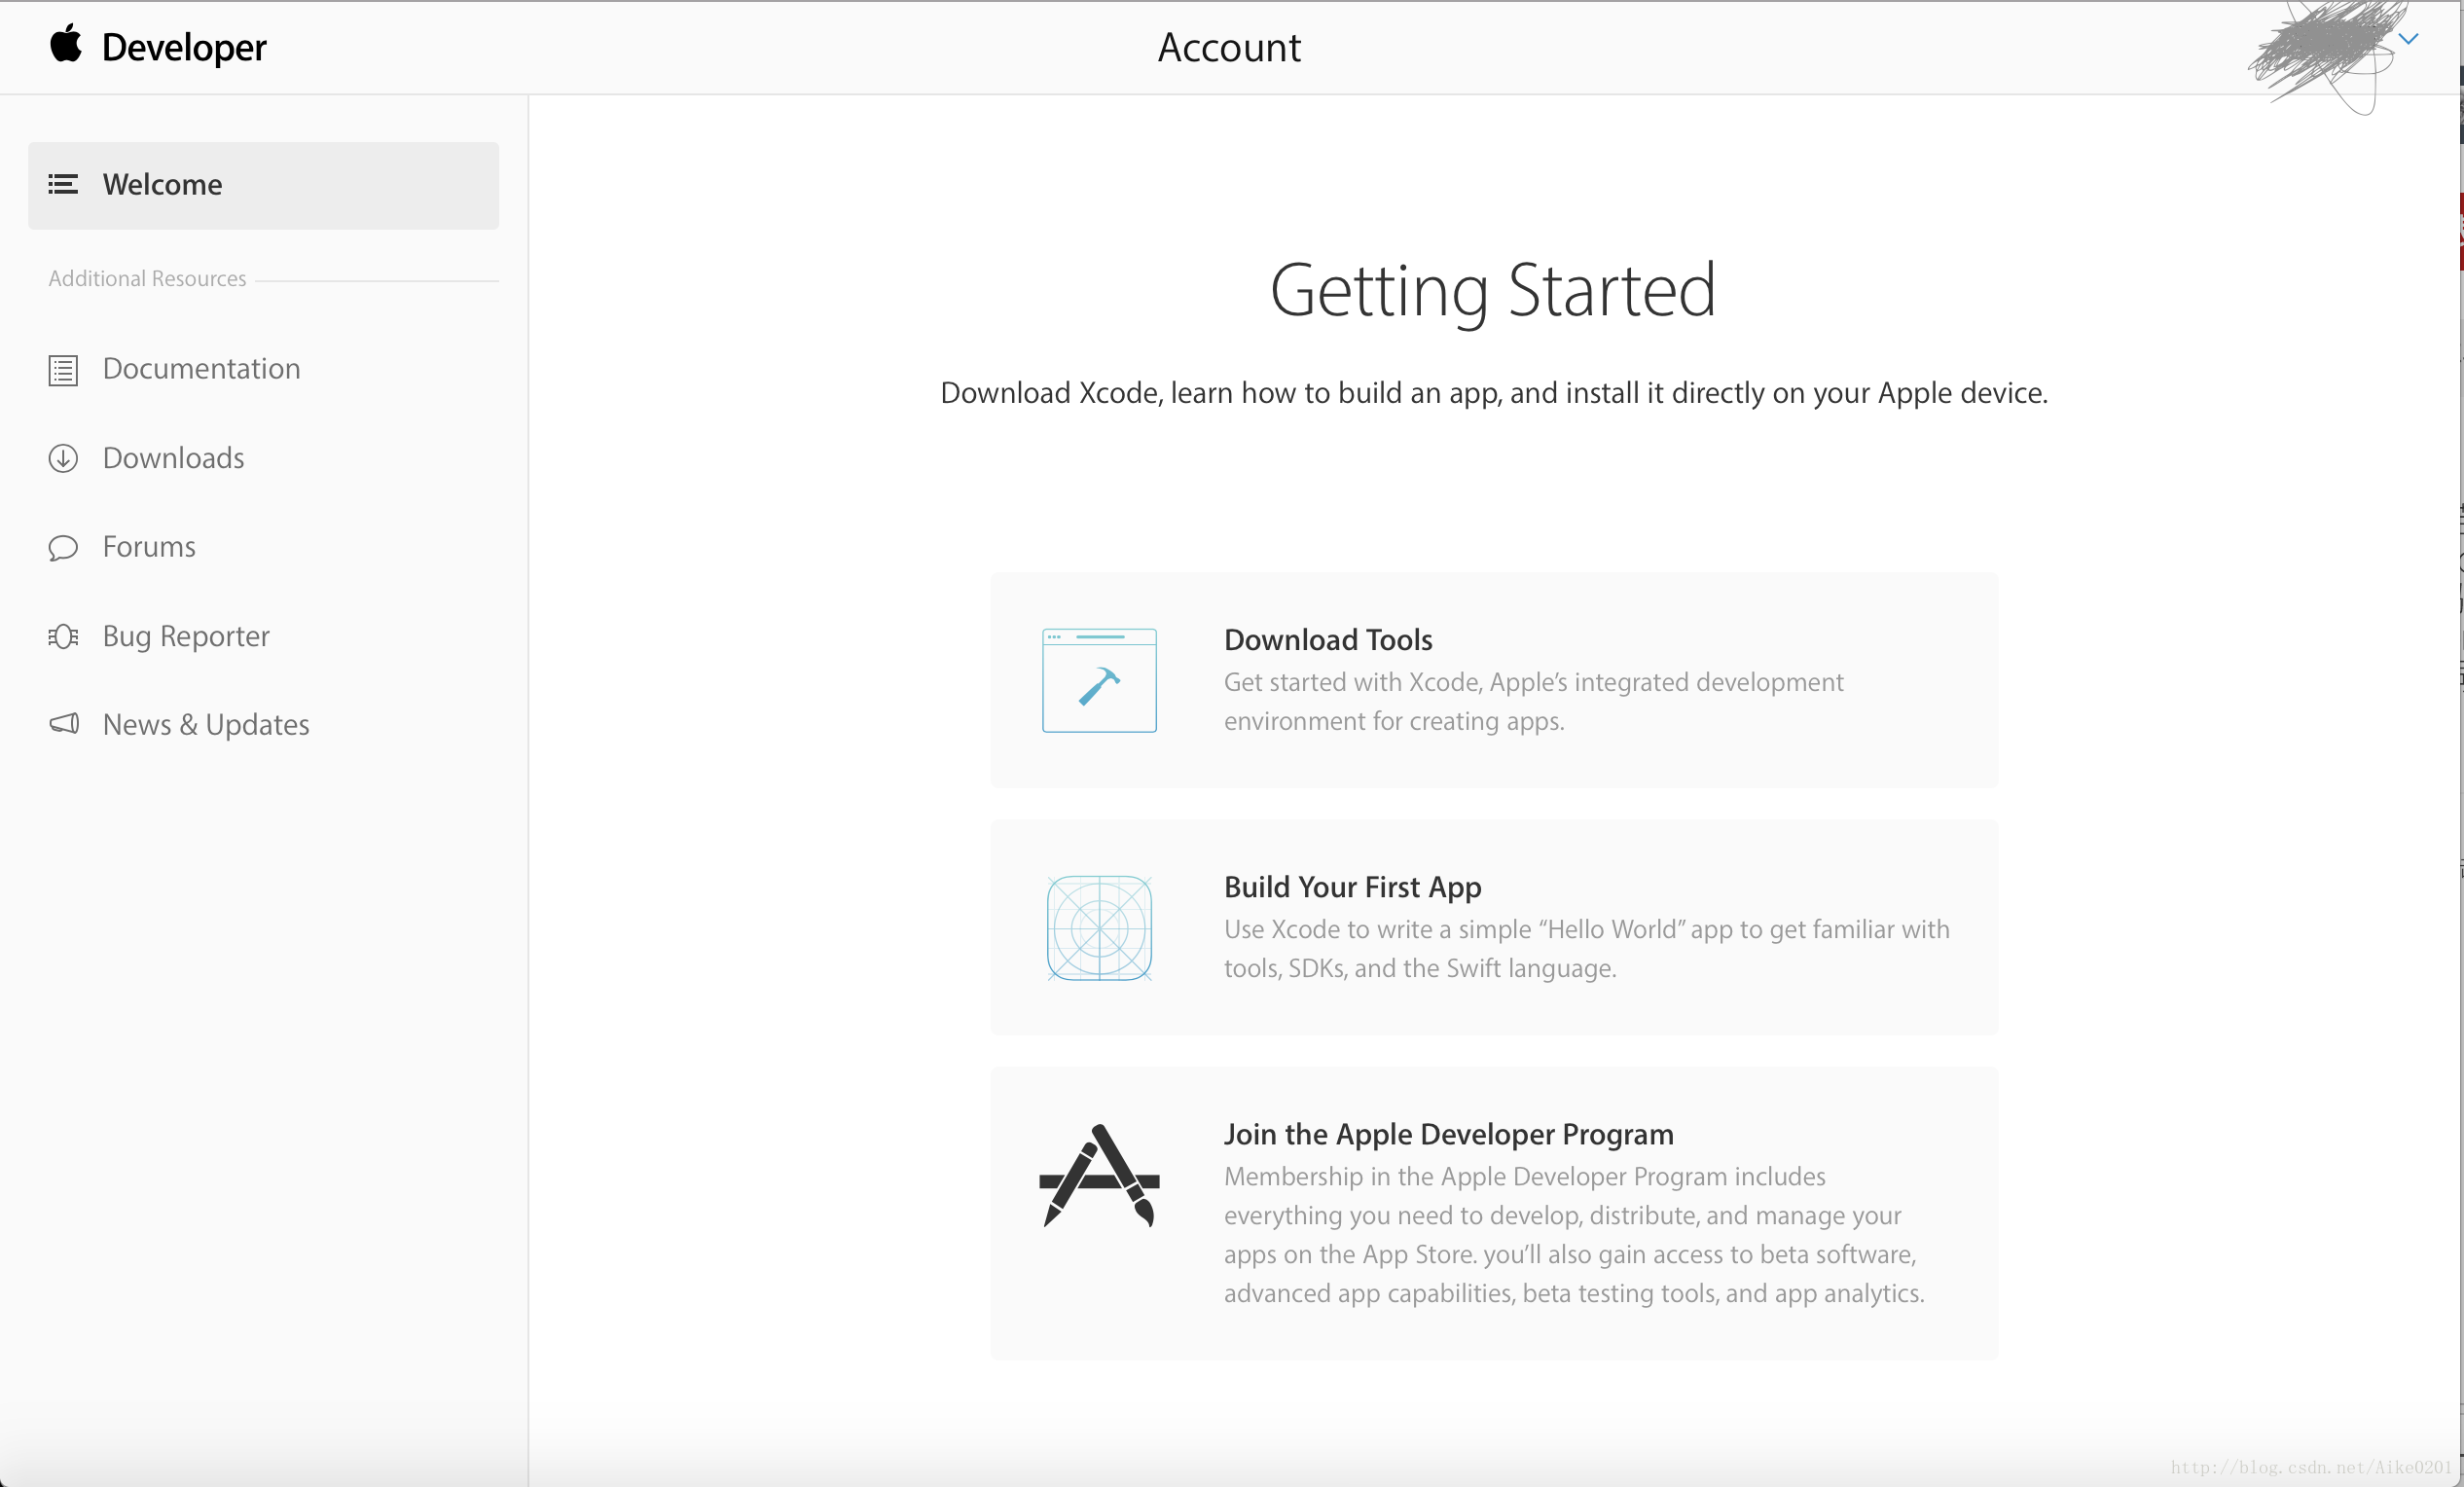
Task: Click the Hello World app description text
Action: 1586,948
